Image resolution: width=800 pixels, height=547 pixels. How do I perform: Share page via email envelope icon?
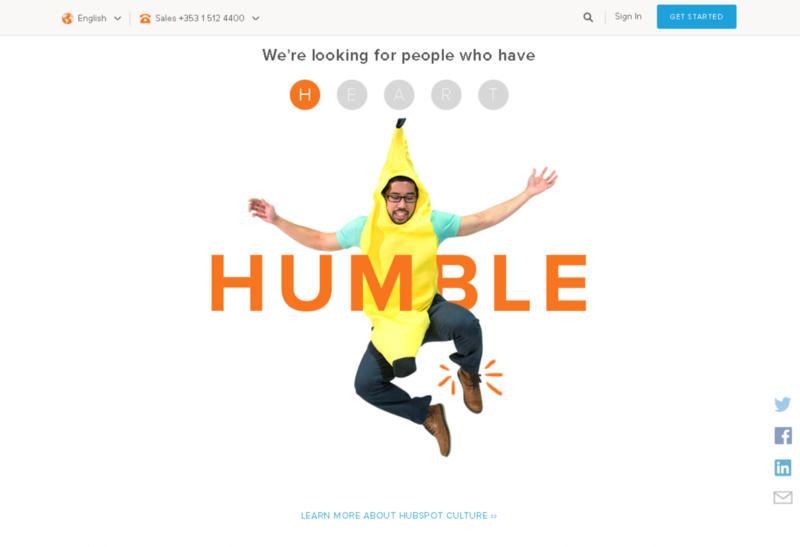(783, 498)
